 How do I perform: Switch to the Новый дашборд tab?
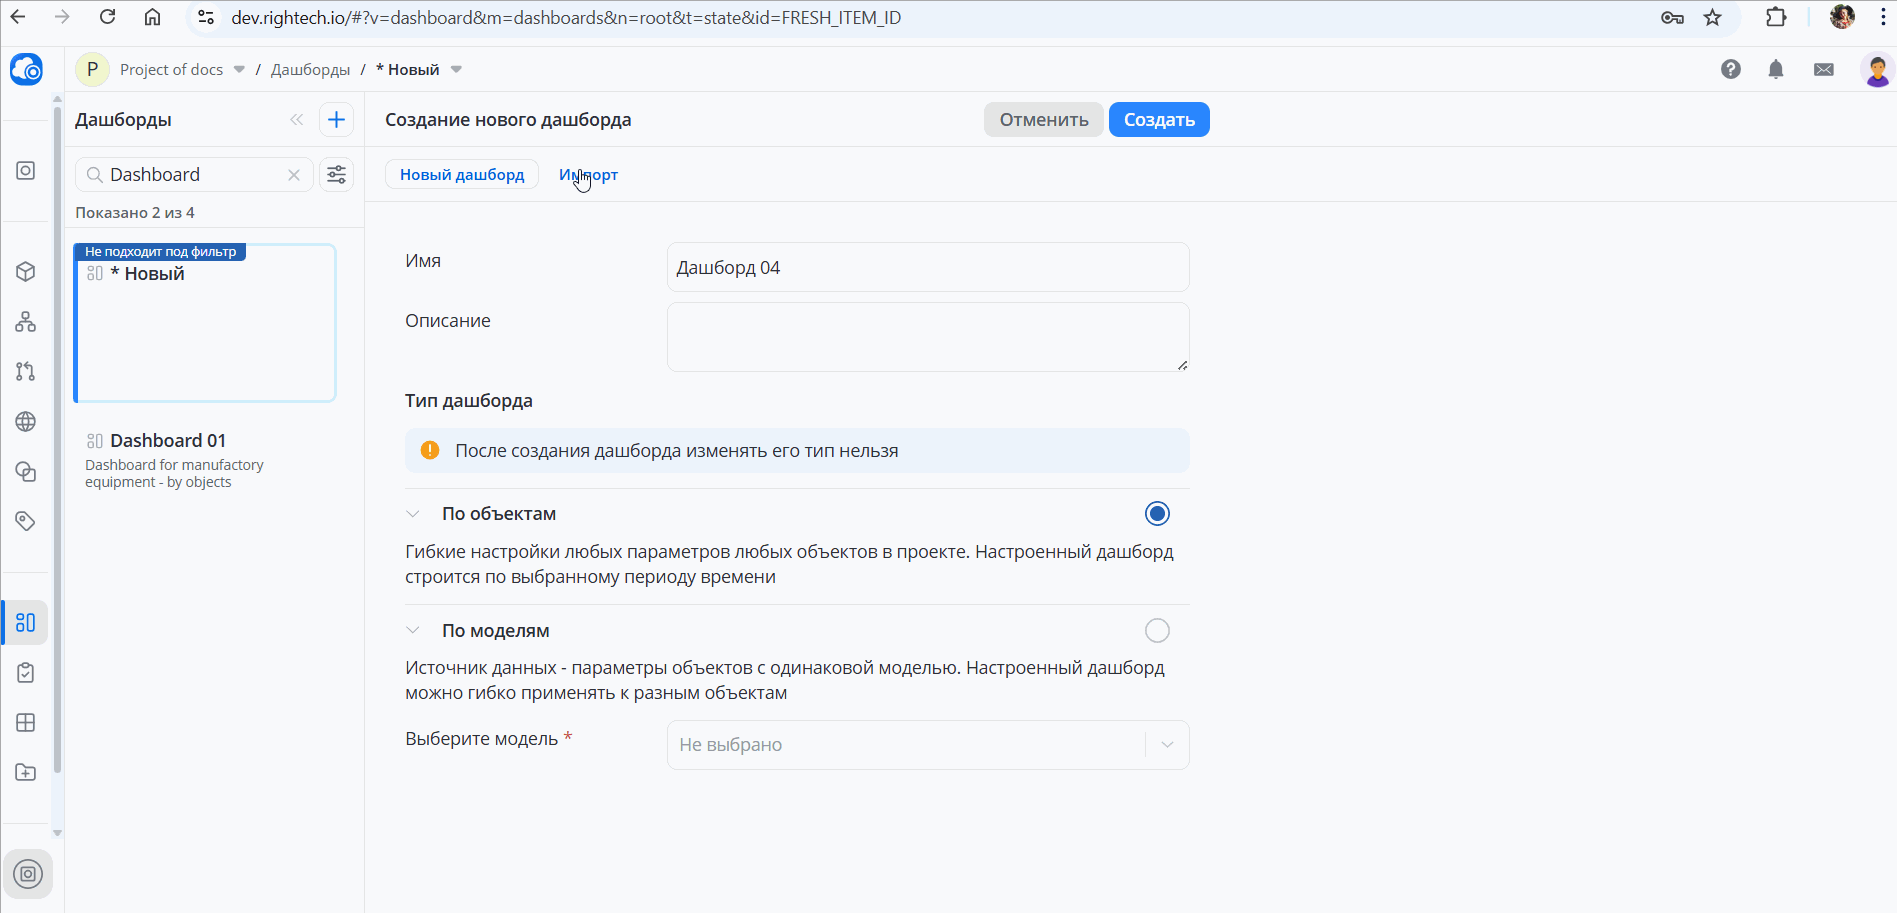click(x=462, y=175)
